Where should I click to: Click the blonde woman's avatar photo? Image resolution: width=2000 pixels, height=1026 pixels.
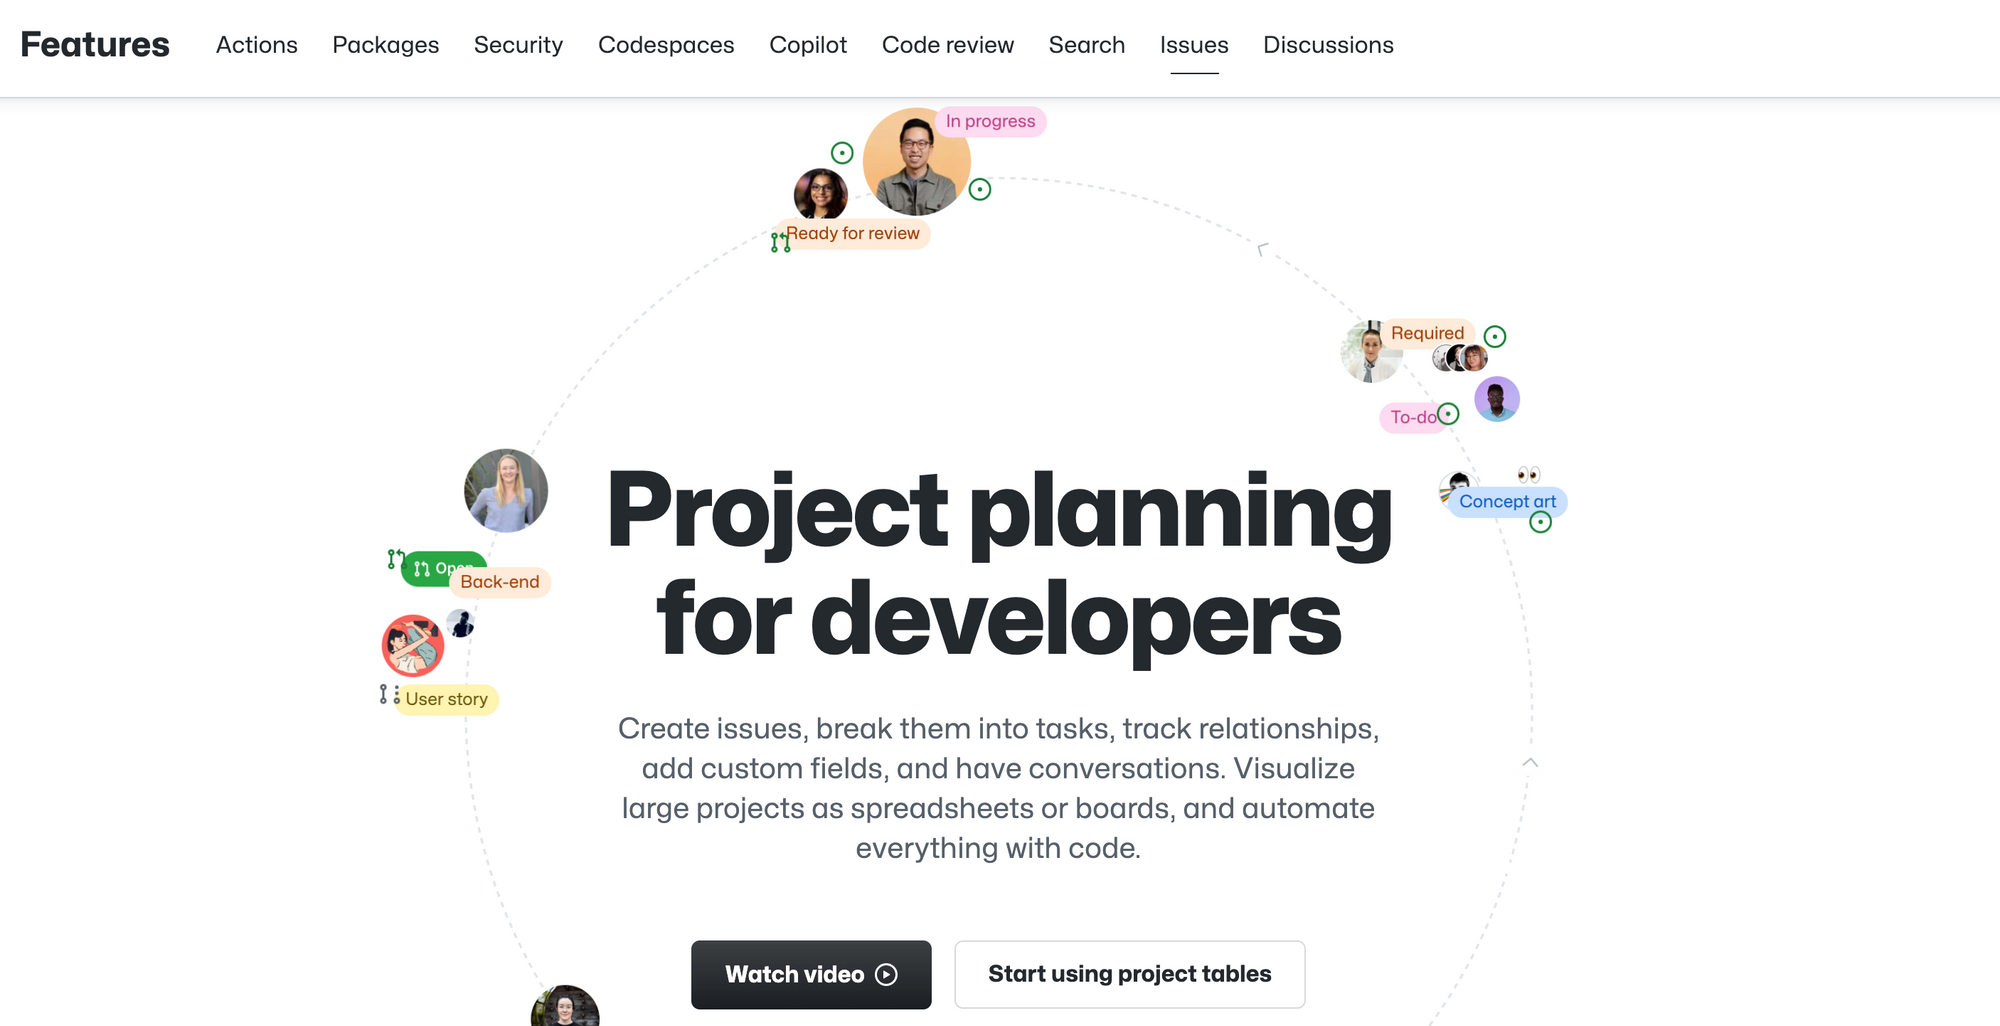(506, 490)
